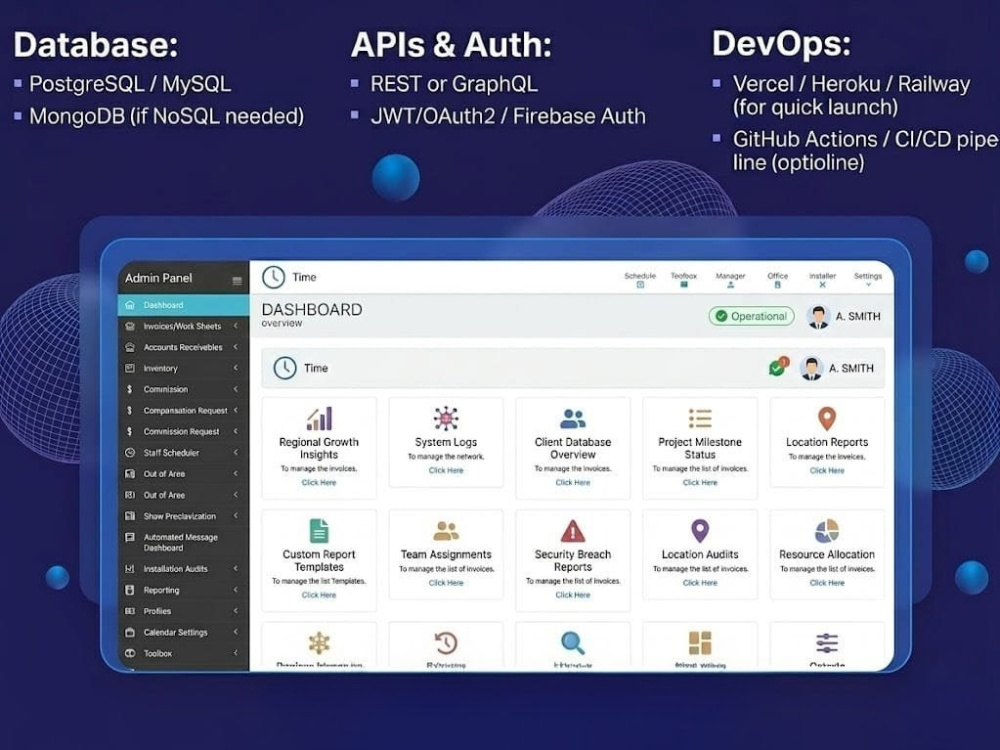Select Compansation Request sidebar item

click(184, 410)
